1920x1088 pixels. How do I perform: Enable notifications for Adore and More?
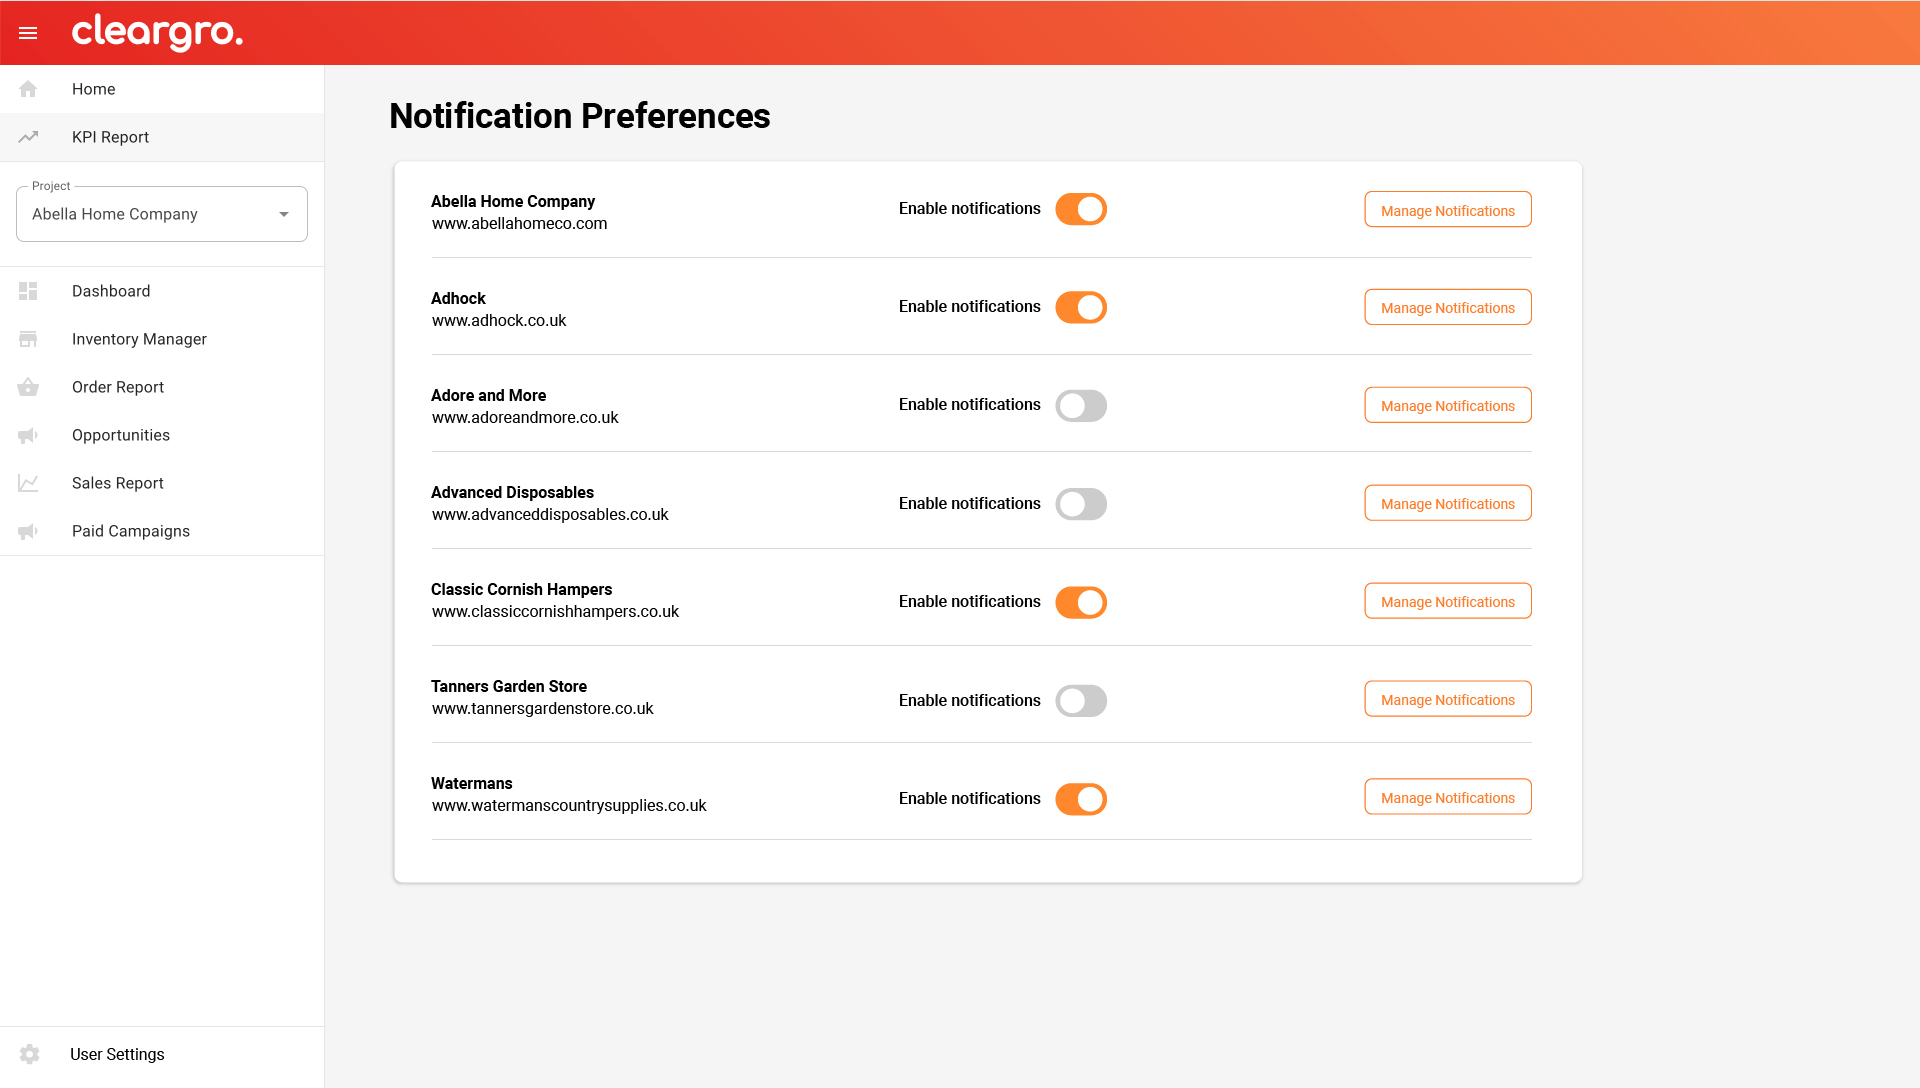tap(1081, 405)
